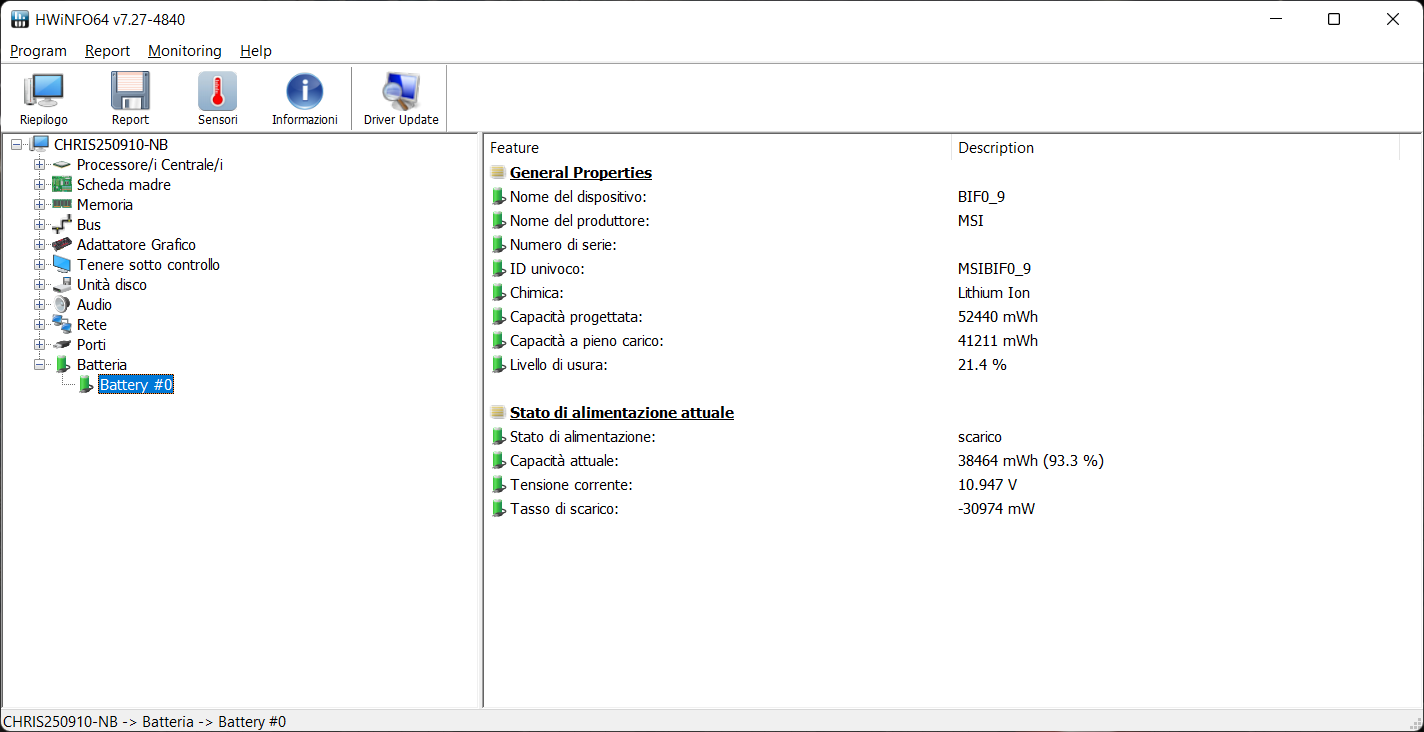Open the Sensori thermometer icon
This screenshot has height=732, width=1424.
tap(217, 98)
